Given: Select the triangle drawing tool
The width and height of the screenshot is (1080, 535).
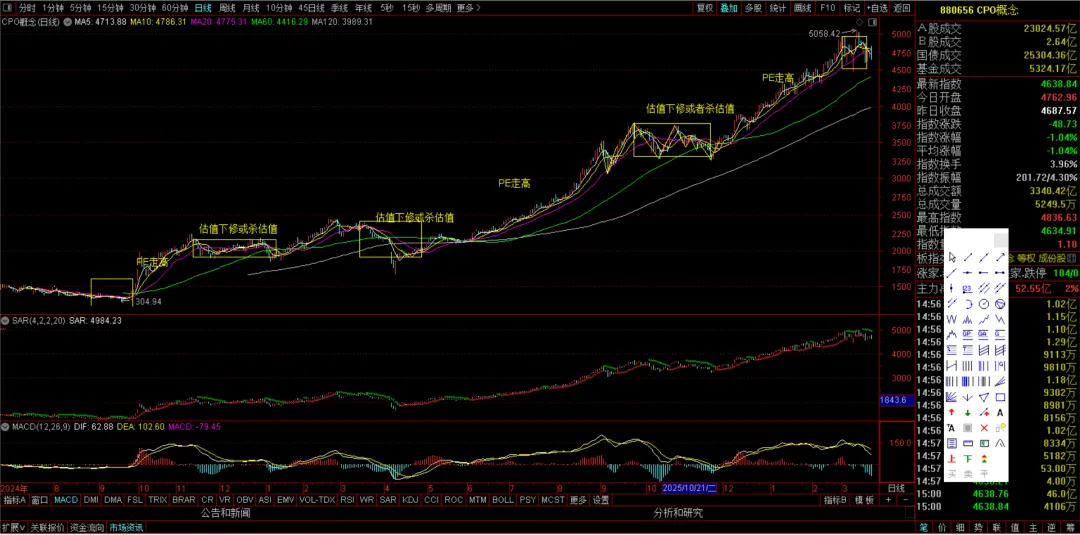Looking at the screenshot, I should [984, 397].
